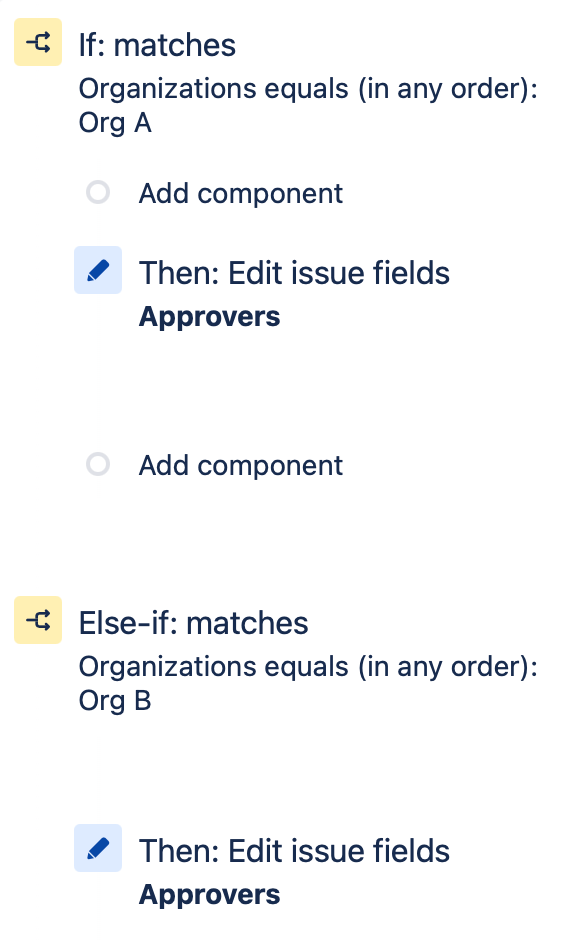Expand the If: matches condition
Screen dimensions: 588x940
(157, 44)
